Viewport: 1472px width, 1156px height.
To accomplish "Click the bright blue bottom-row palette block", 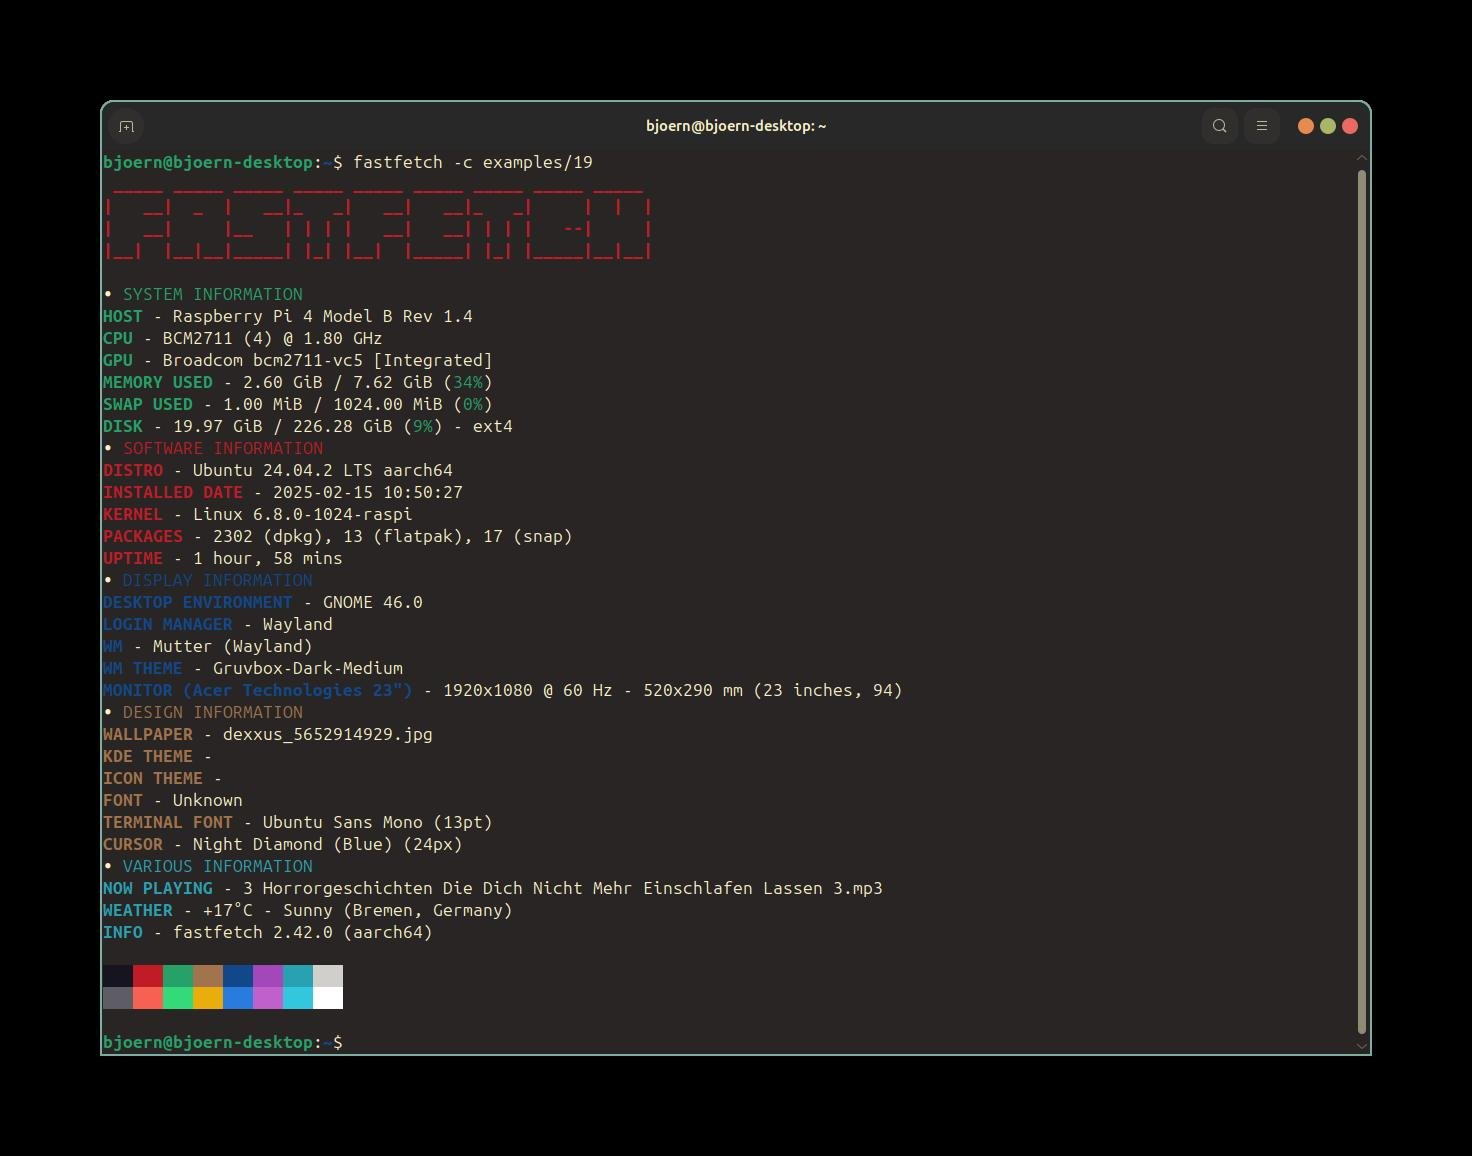I will [x=238, y=998].
